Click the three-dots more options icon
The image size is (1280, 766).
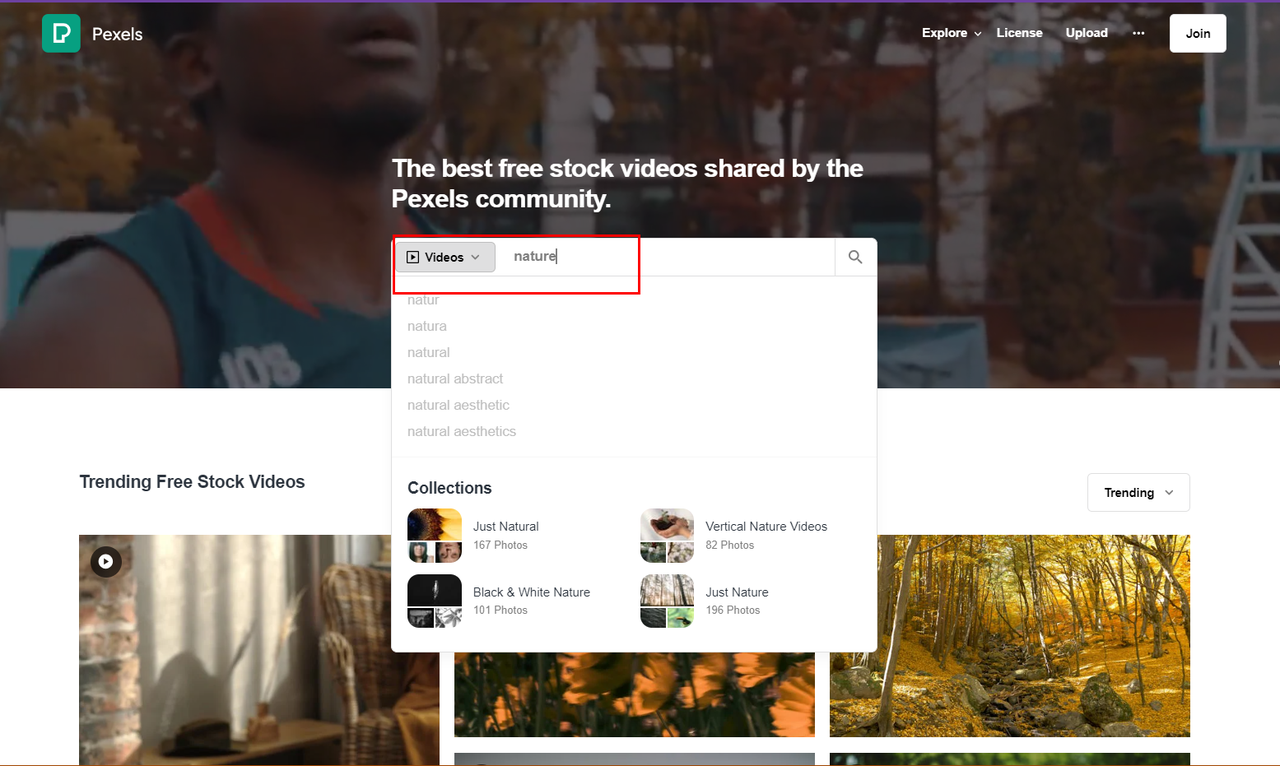tap(1138, 33)
